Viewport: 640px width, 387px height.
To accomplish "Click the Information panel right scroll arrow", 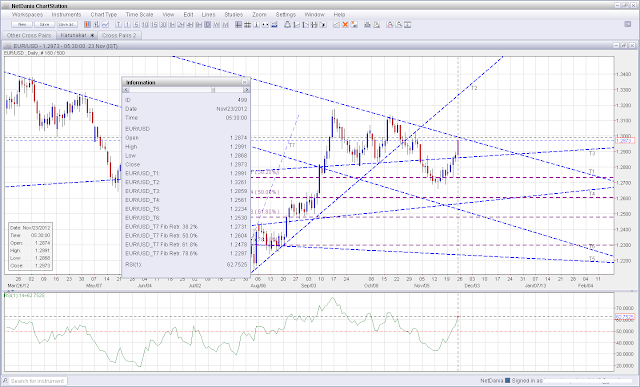I will pos(246,89).
